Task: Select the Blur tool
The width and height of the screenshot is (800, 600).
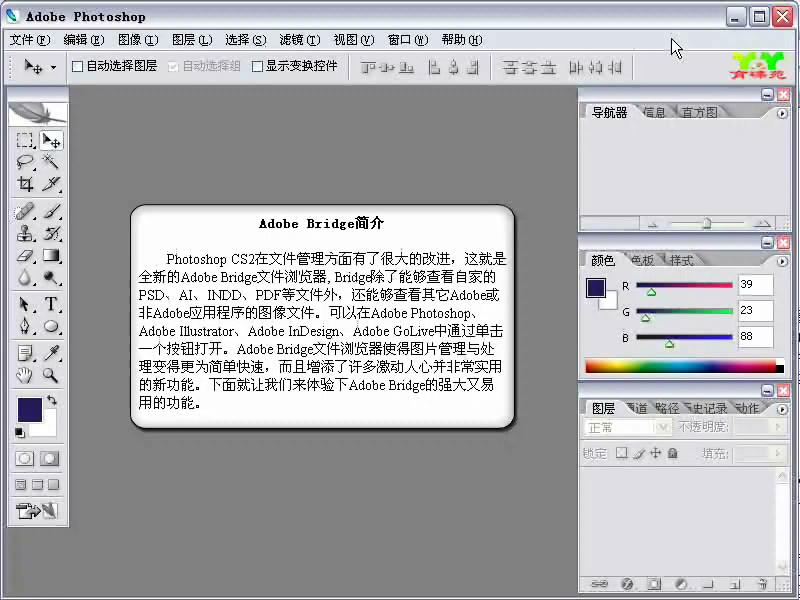Action: [x=24, y=278]
